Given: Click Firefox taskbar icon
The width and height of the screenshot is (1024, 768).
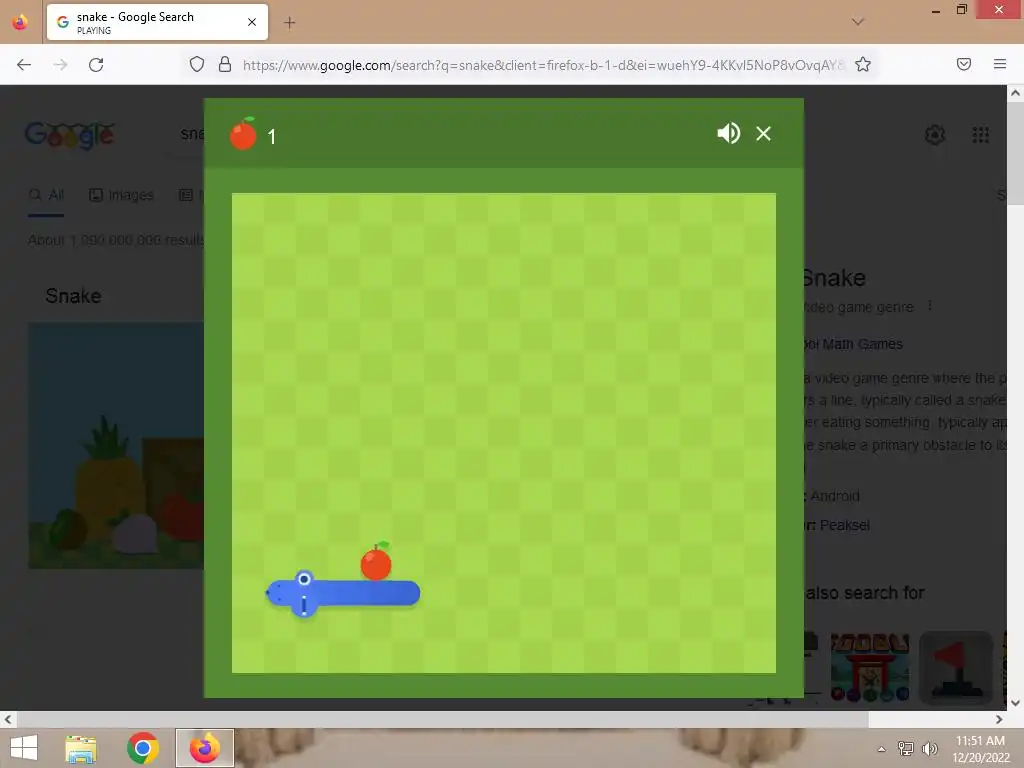Looking at the screenshot, I should click(x=204, y=748).
